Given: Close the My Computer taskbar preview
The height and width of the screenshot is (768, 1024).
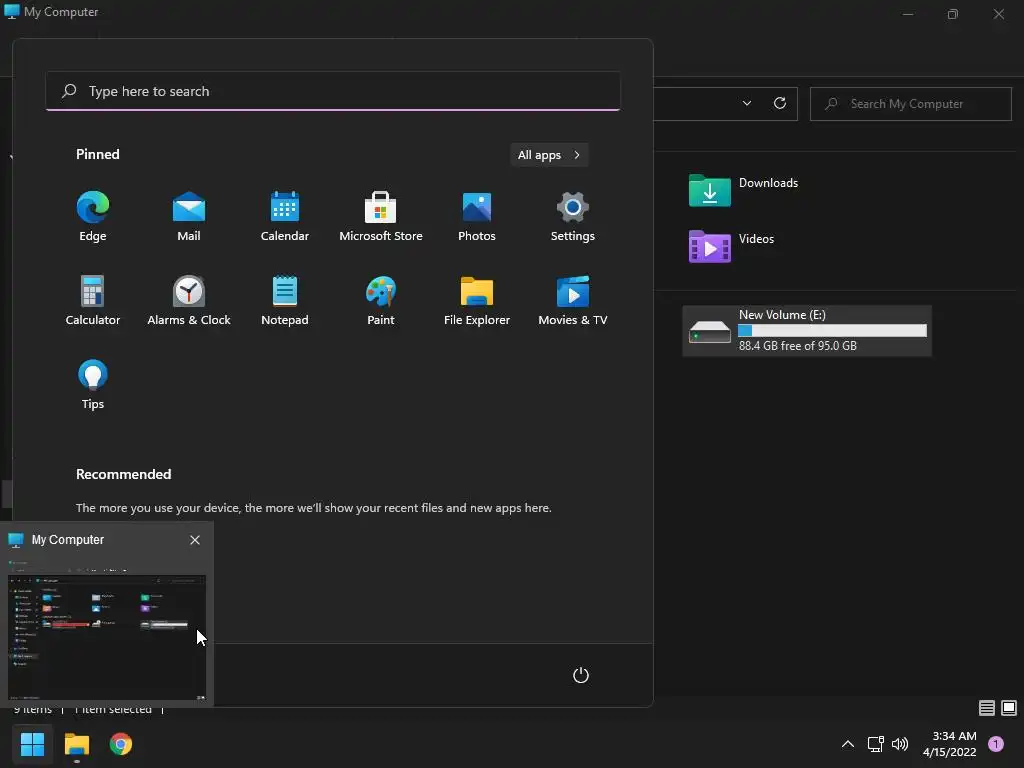Looking at the screenshot, I should pyautogui.click(x=195, y=540).
